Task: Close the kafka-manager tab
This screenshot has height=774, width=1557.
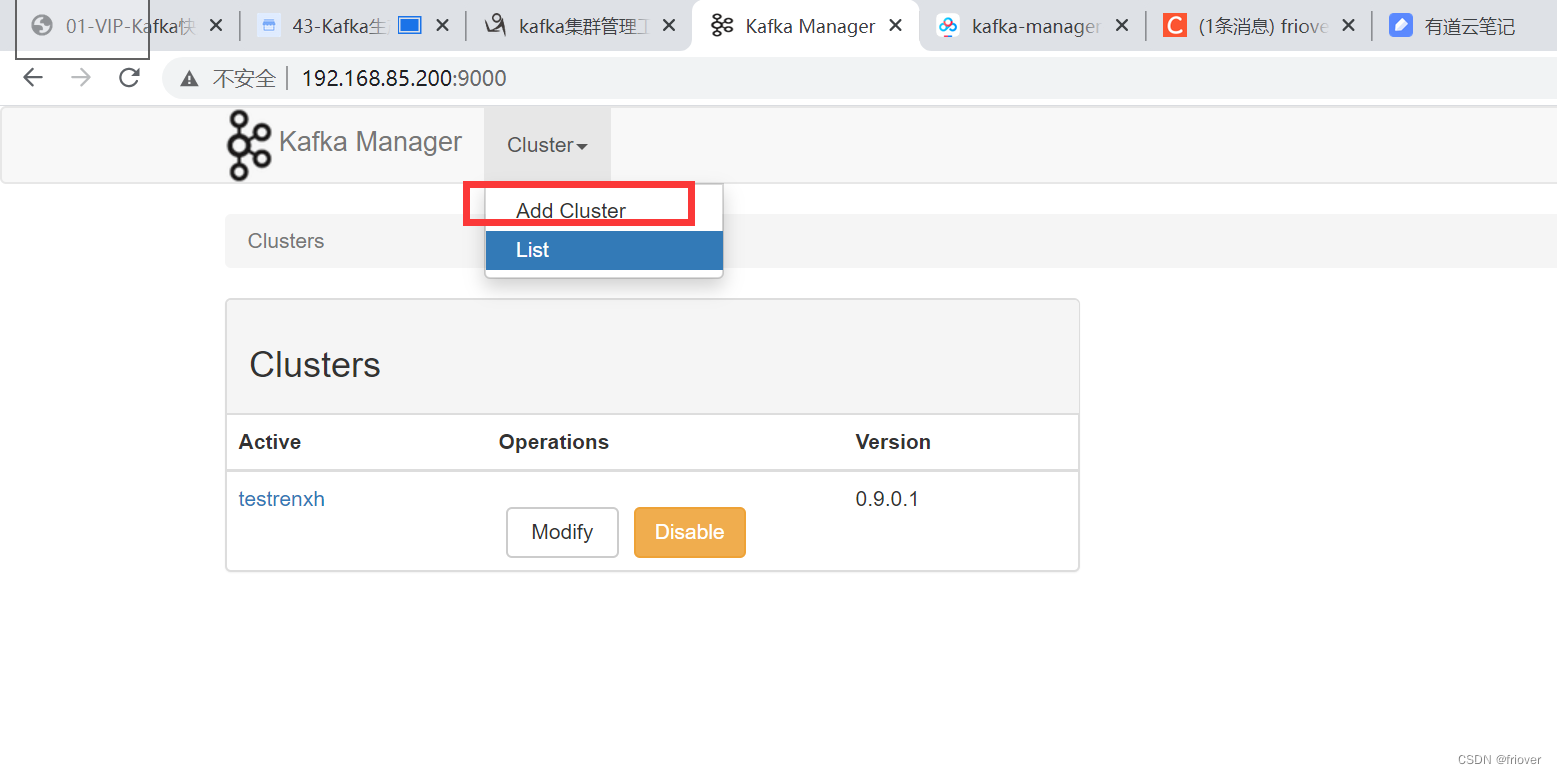Action: (1122, 26)
